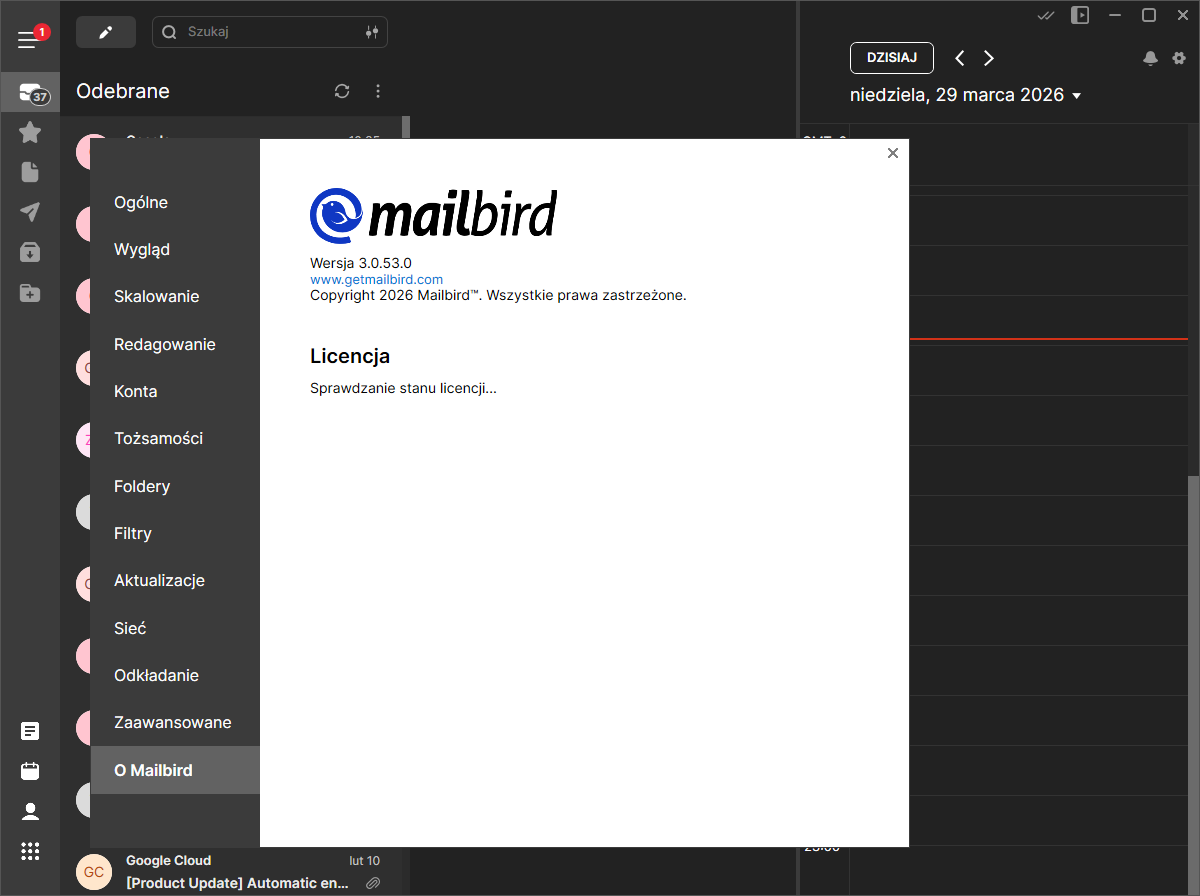The width and height of the screenshot is (1200, 896).
Task: Open search filter options icon
Action: tap(372, 32)
